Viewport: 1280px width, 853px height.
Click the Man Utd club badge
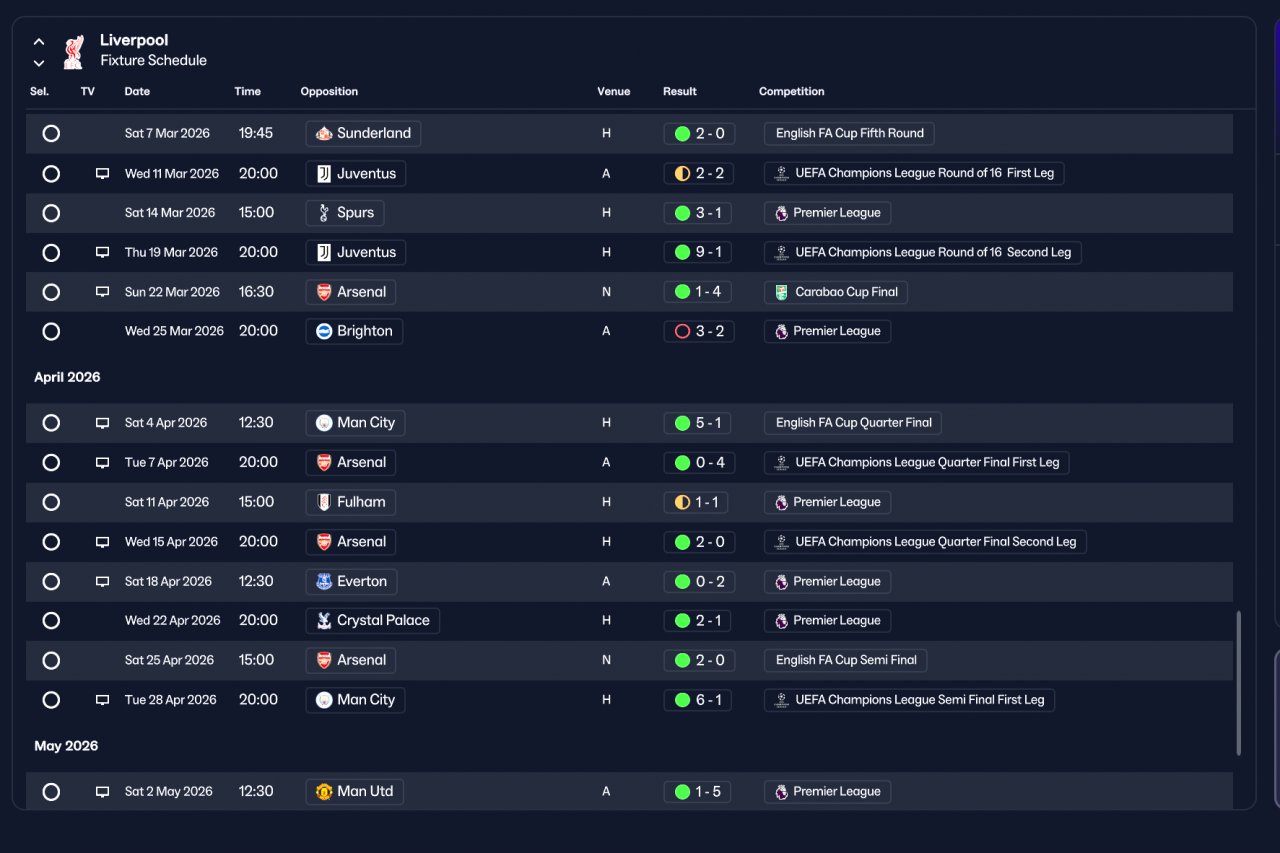click(x=324, y=791)
